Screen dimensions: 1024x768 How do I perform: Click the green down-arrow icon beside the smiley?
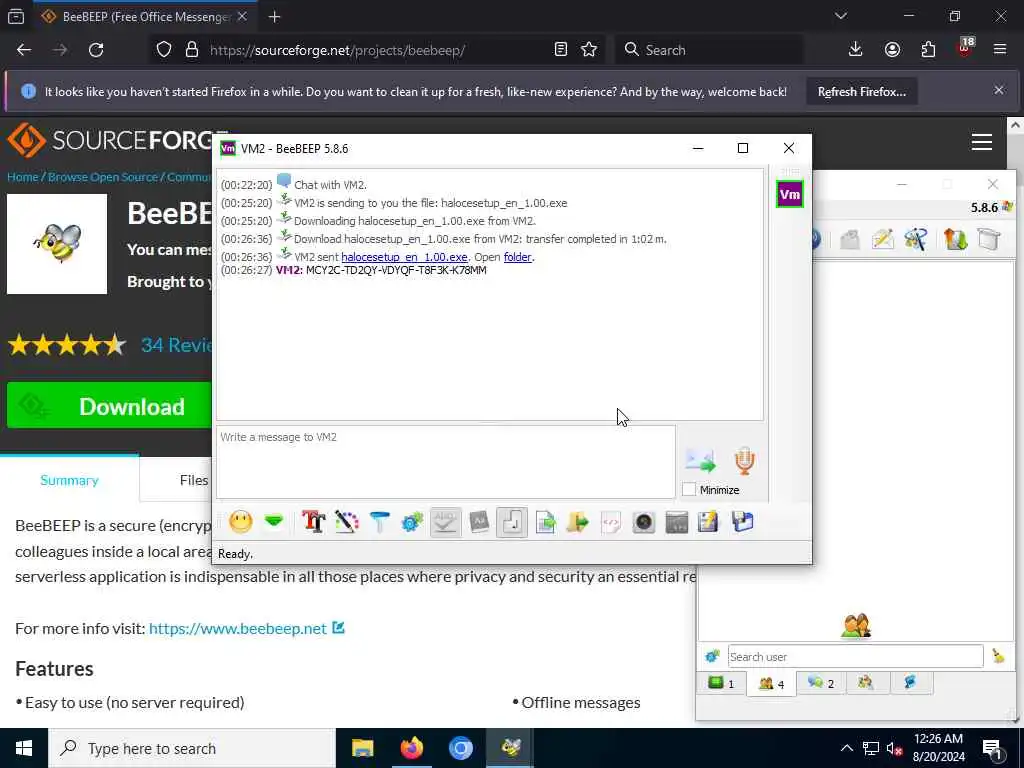tap(274, 522)
